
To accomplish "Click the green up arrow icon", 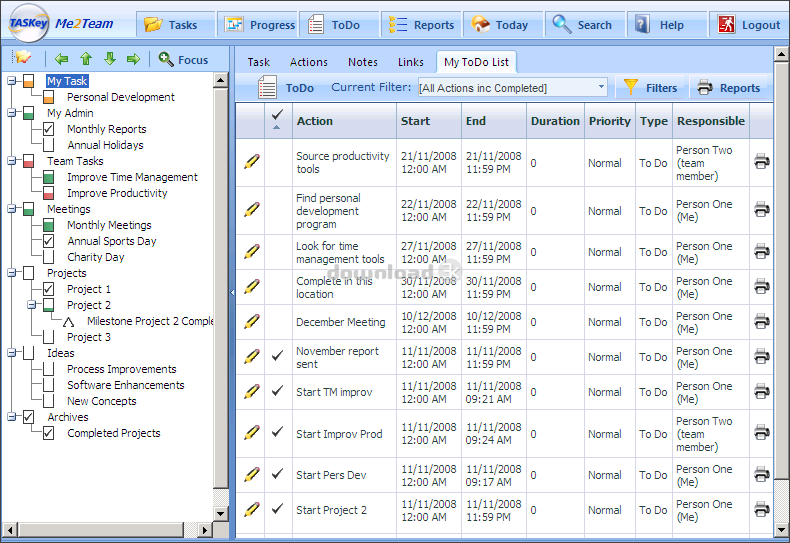I will [86, 60].
